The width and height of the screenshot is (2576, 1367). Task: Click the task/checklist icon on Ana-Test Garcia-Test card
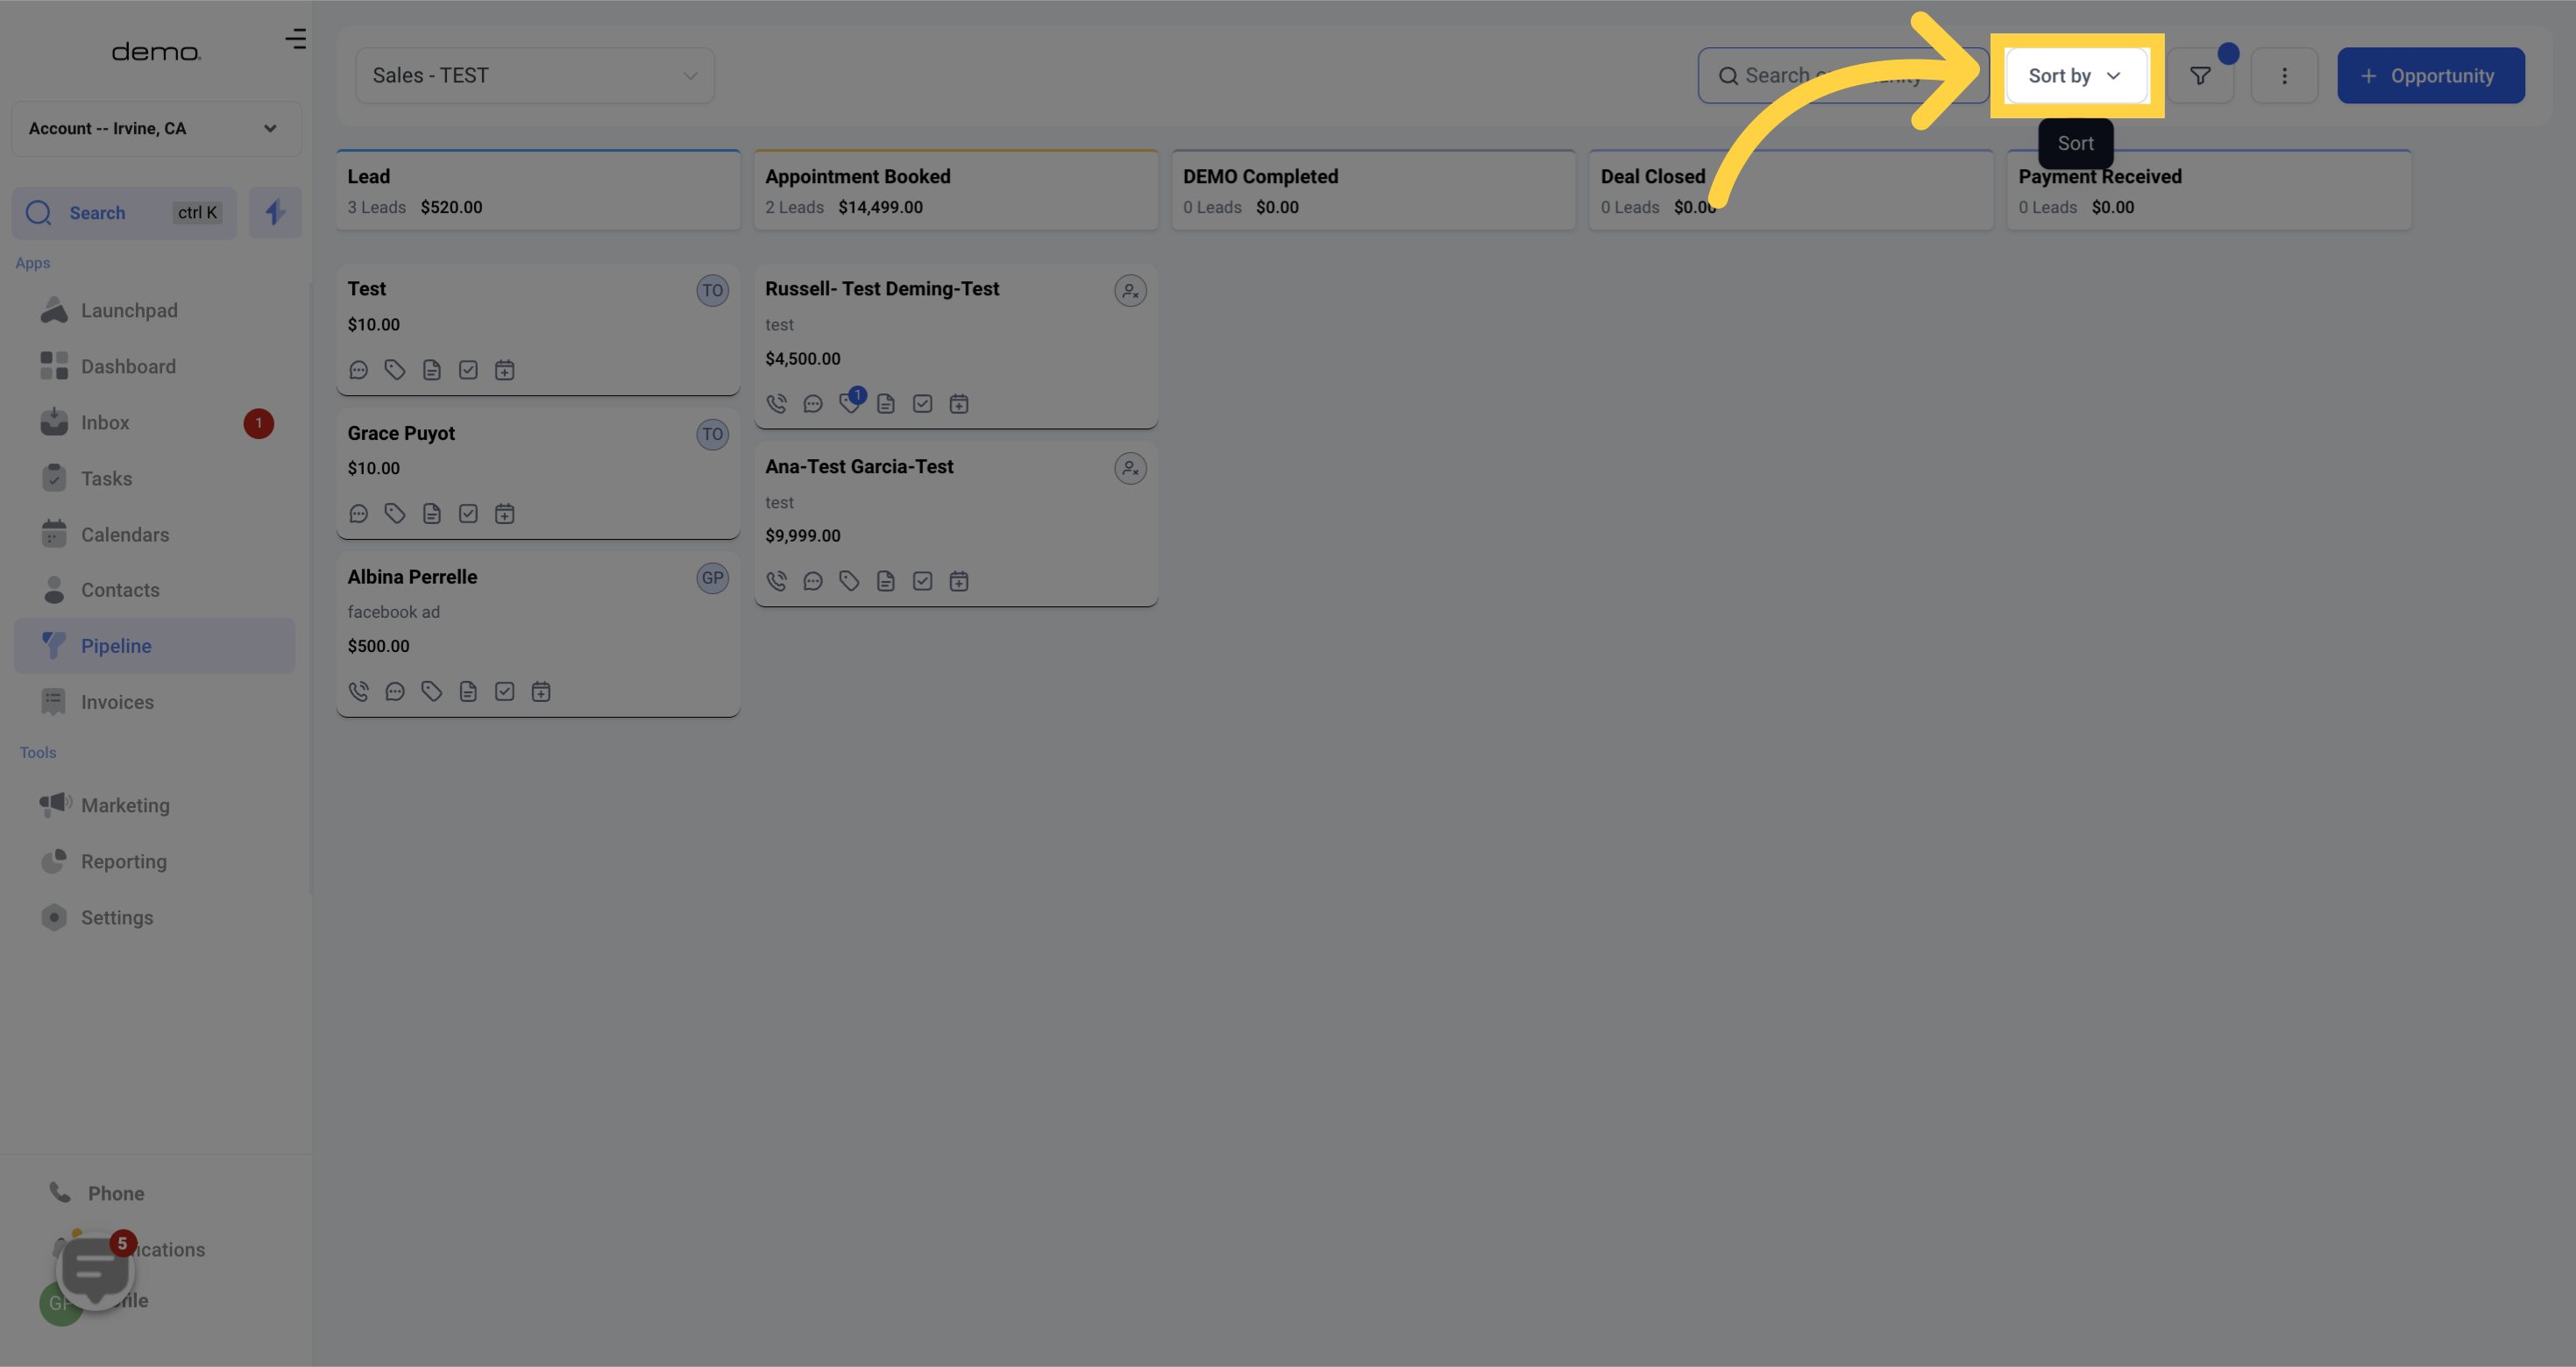922,580
